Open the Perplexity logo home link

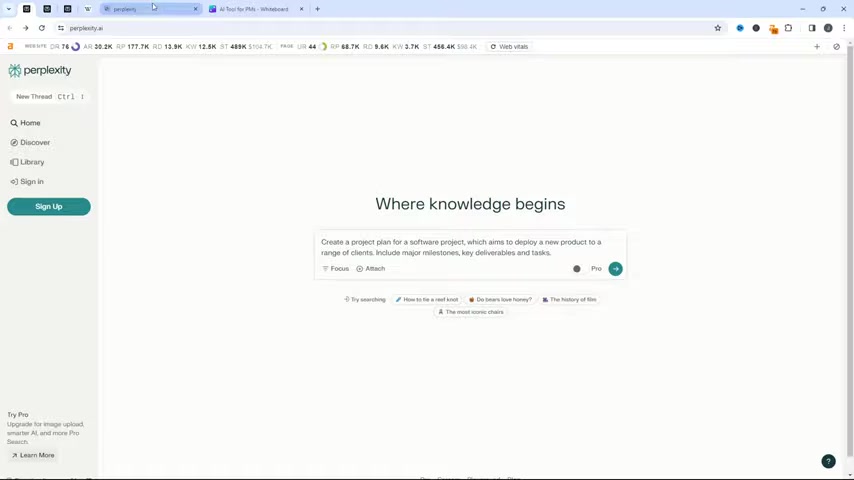coord(40,70)
